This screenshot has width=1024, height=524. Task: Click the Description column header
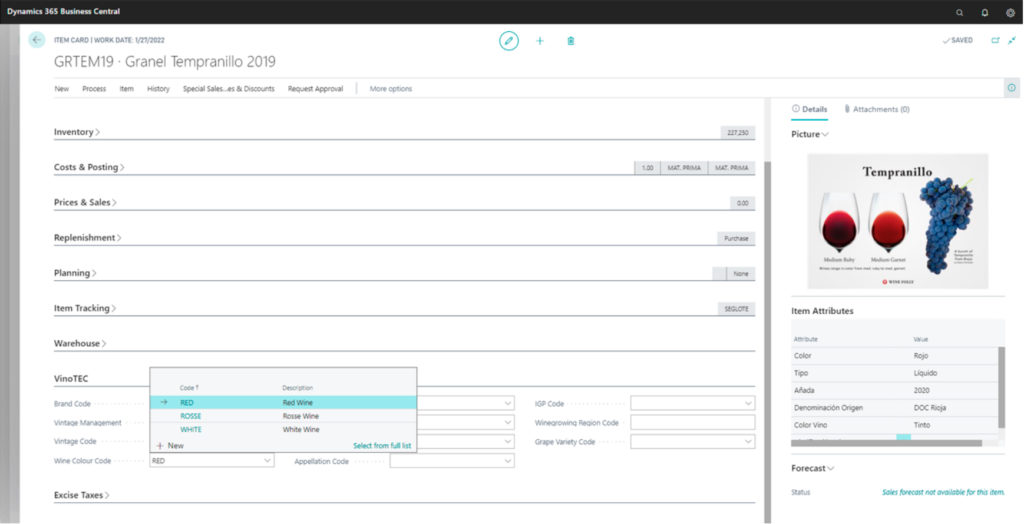(297, 388)
